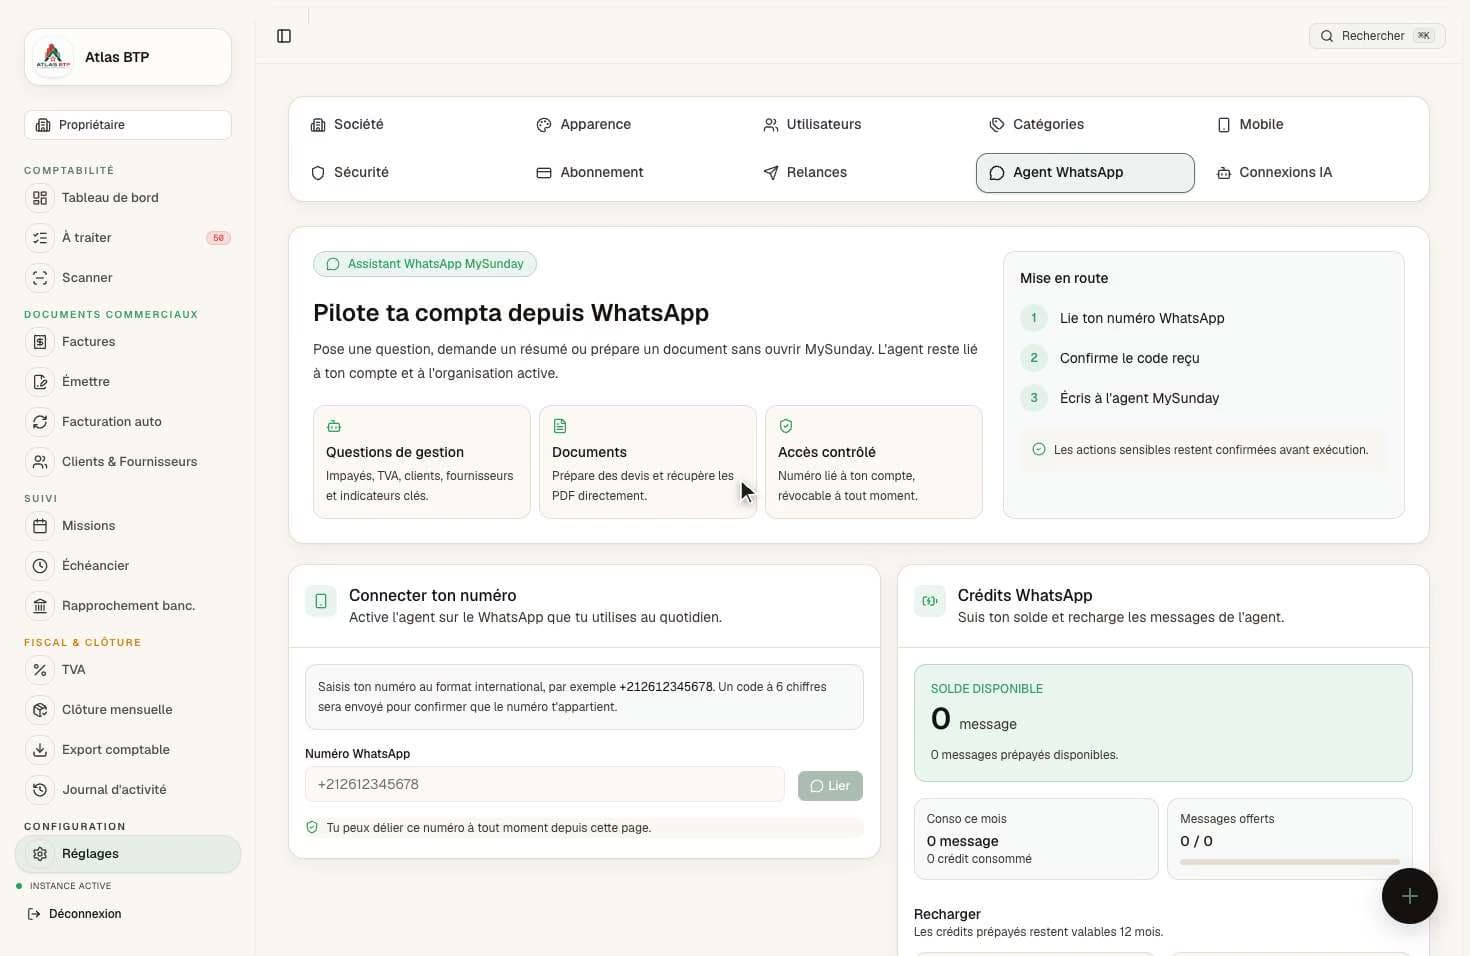This screenshot has height=956, width=1470.
Task: Click the Crédits WhatsApp coin icon
Action: click(x=930, y=601)
